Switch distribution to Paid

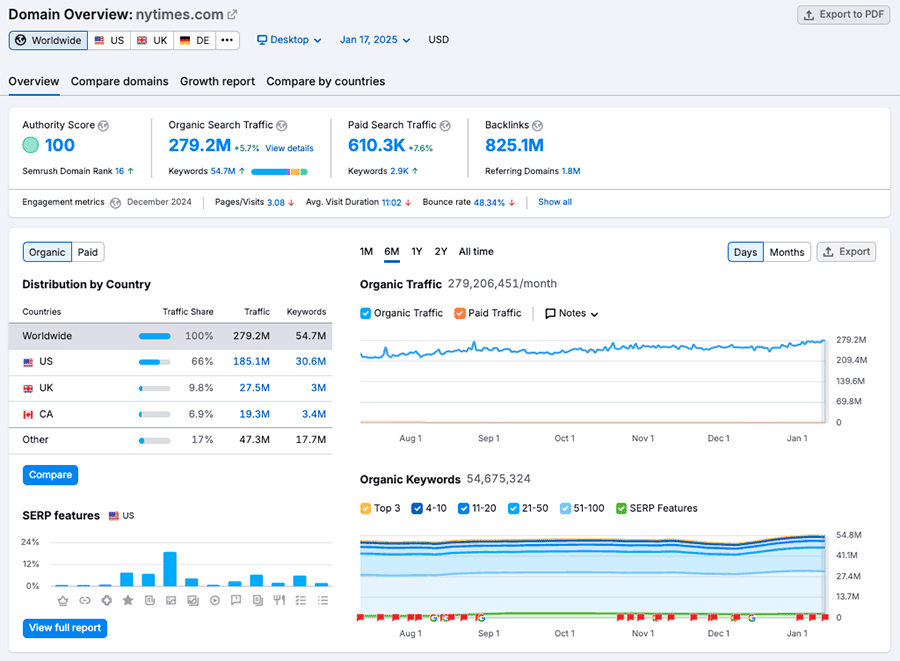pyautogui.click(x=88, y=252)
